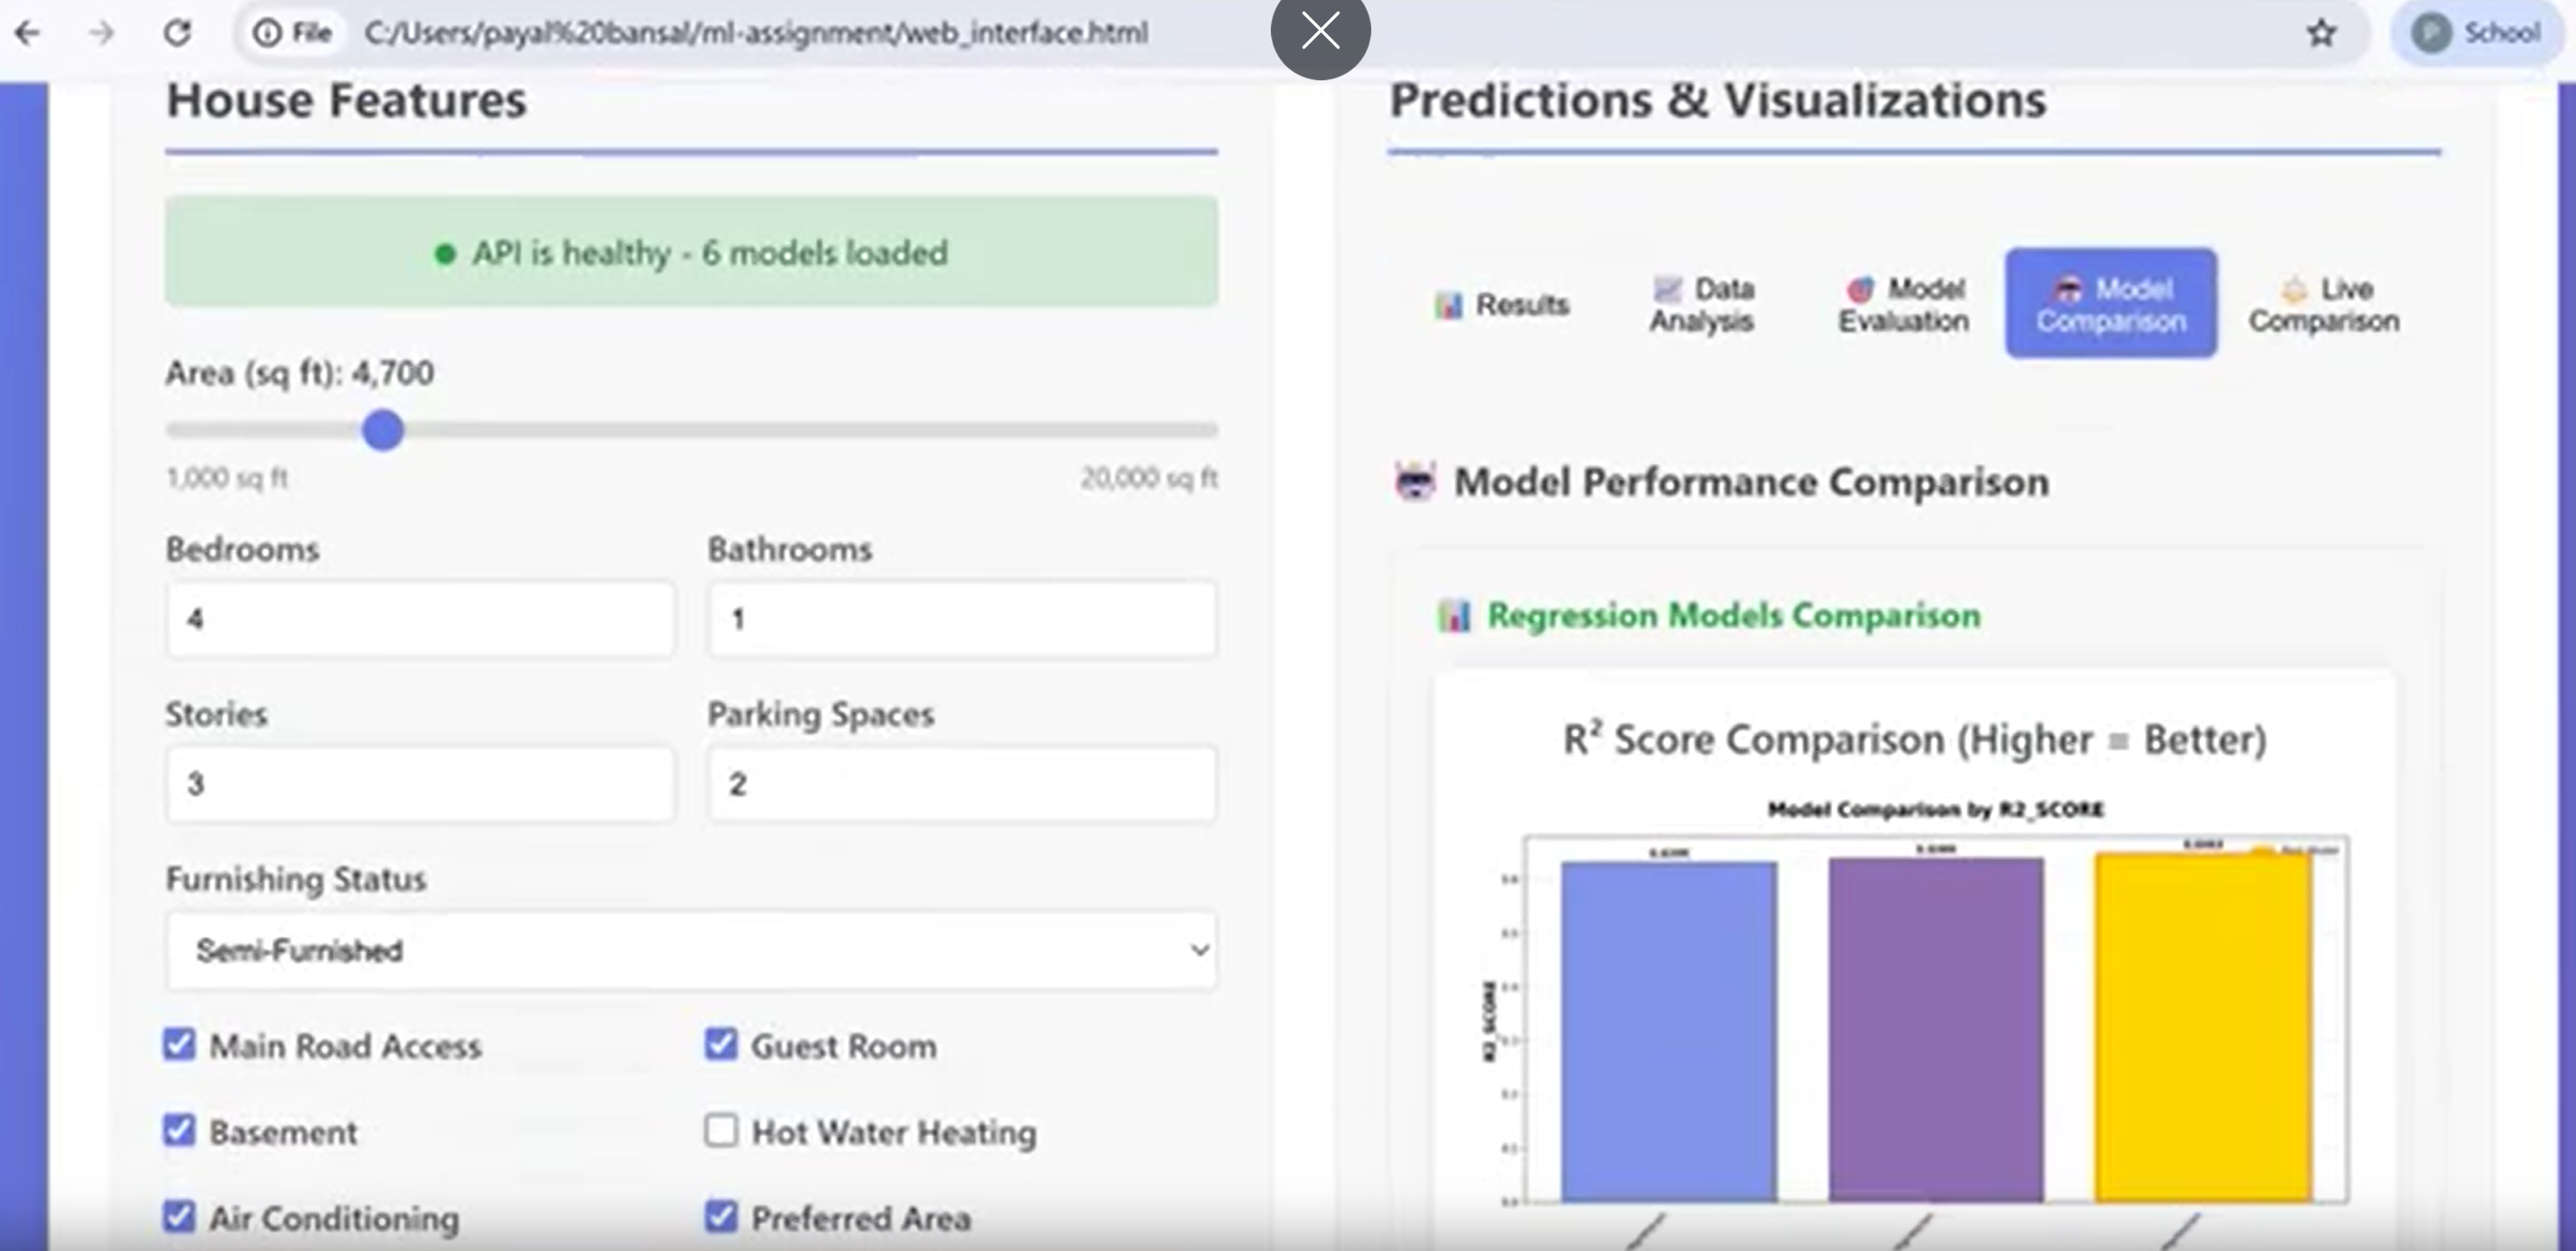2576x1251 pixels.
Task: Uncheck the Basement checkbox
Action: pos(180,1131)
